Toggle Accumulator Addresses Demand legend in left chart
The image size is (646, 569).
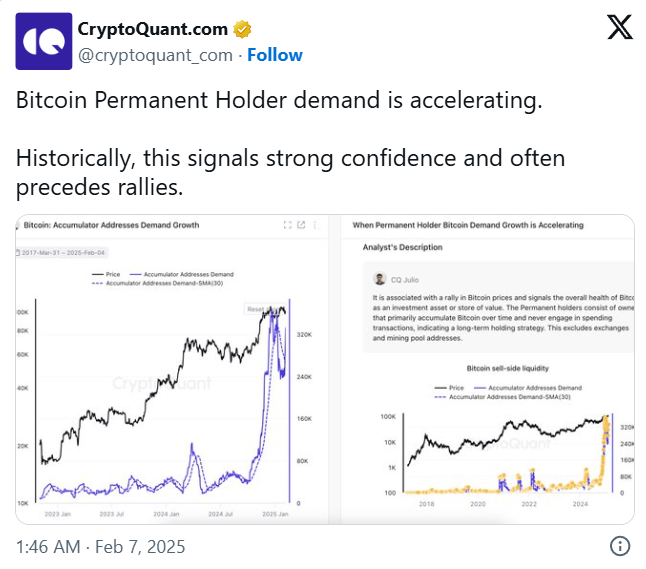tap(182, 274)
